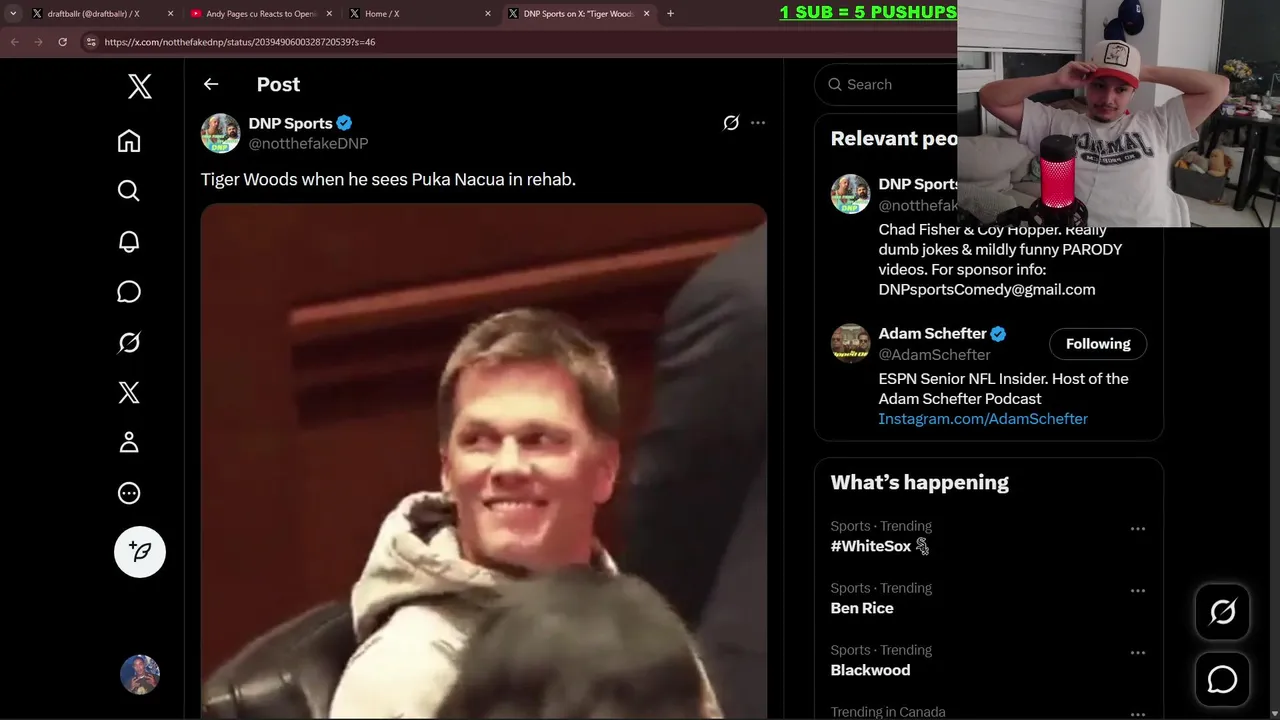Click the x.com URL address bar
This screenshot has height=720, width=1280.
520,42
